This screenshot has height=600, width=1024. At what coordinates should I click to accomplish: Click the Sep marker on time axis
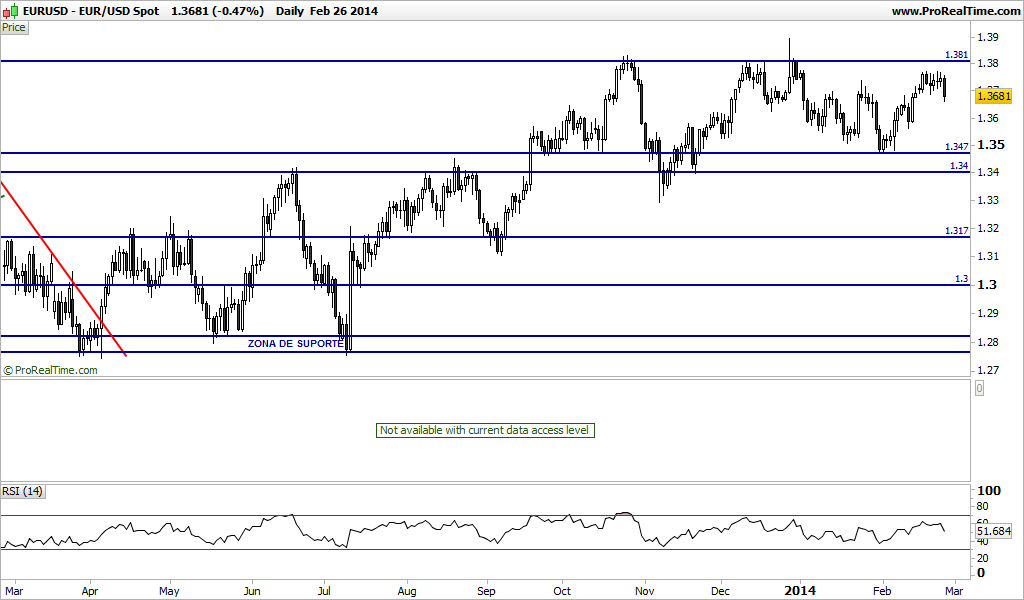pyautogui.click(x=487, y=591)
